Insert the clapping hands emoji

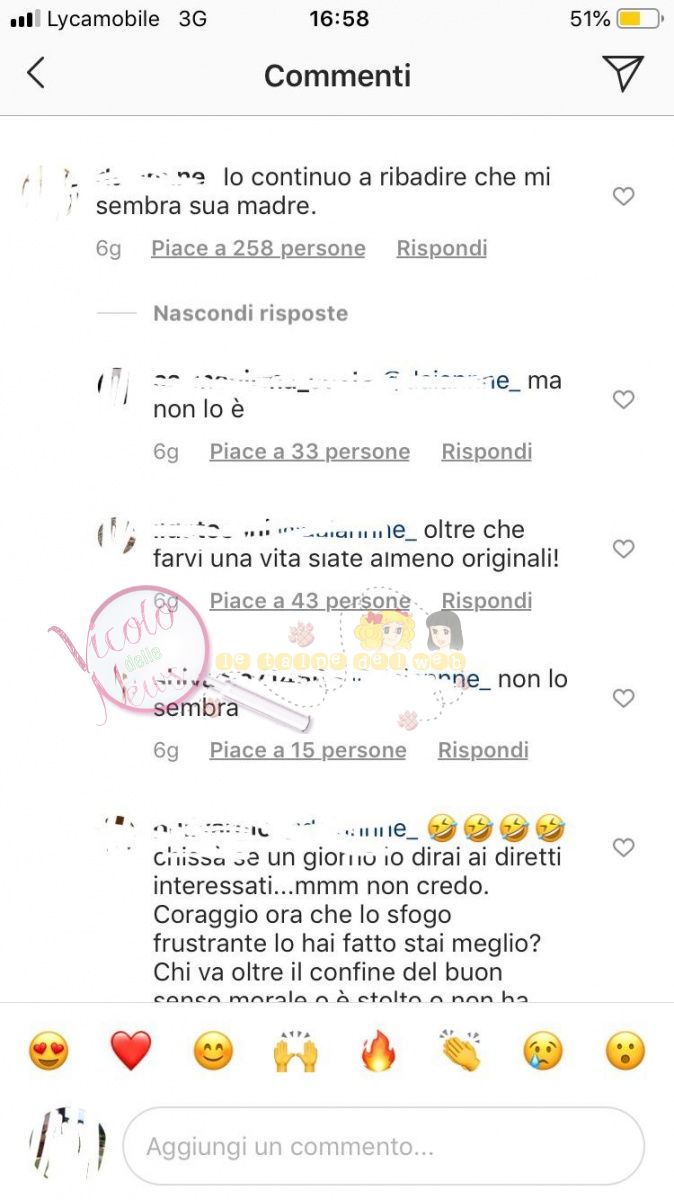pyautogui.click(x=461, y=1051)
